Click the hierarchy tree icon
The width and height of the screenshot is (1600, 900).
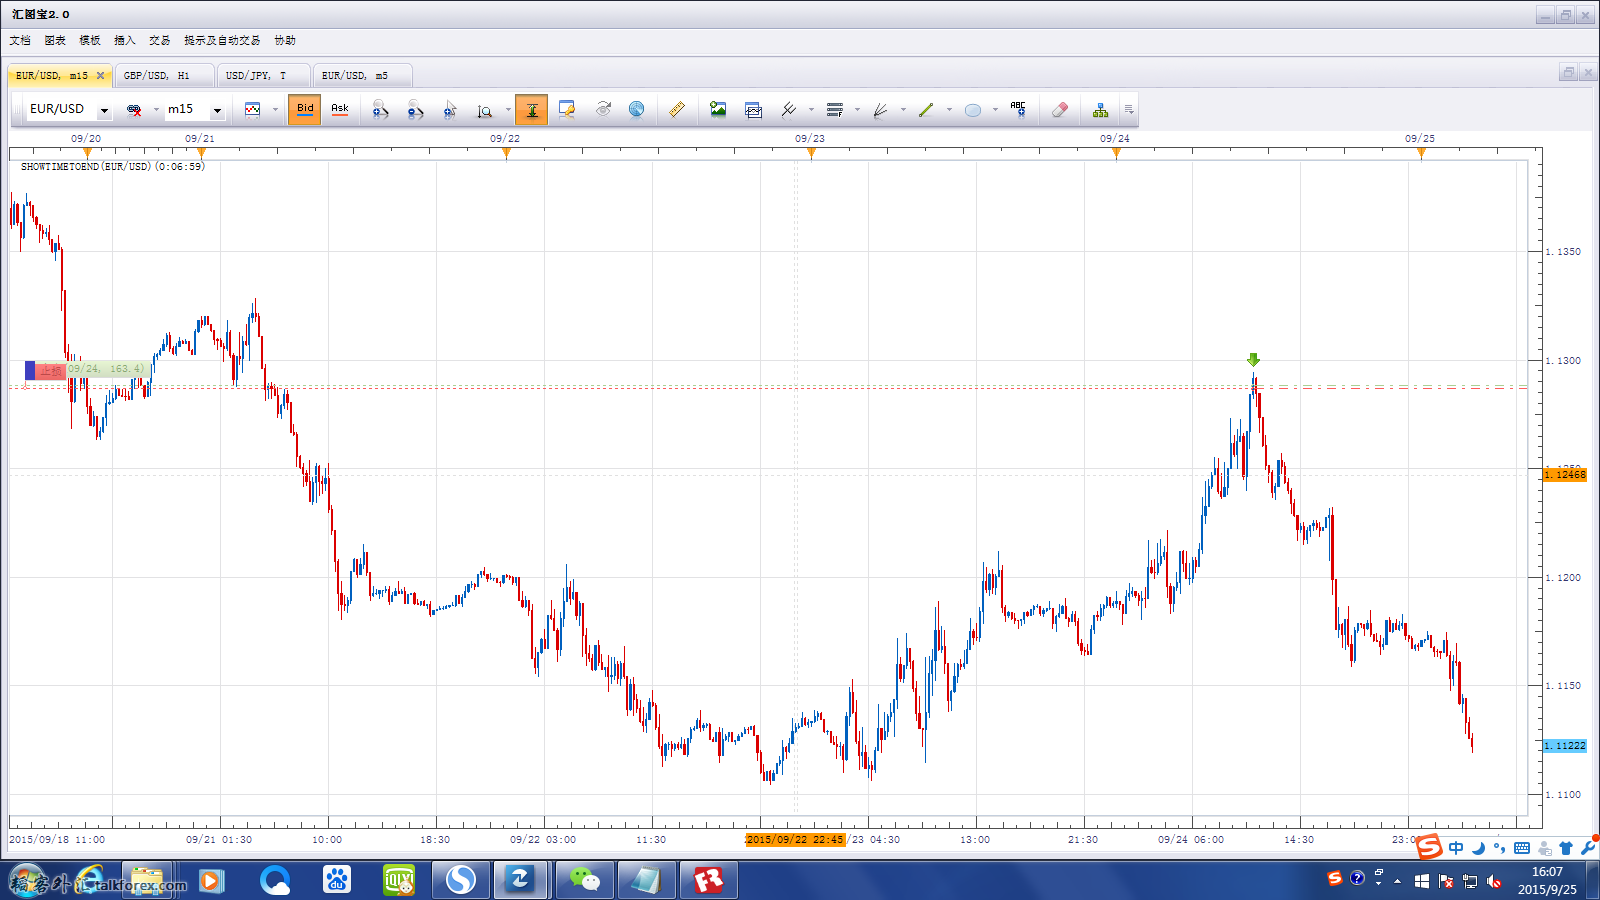click(x=1100, y=110)
